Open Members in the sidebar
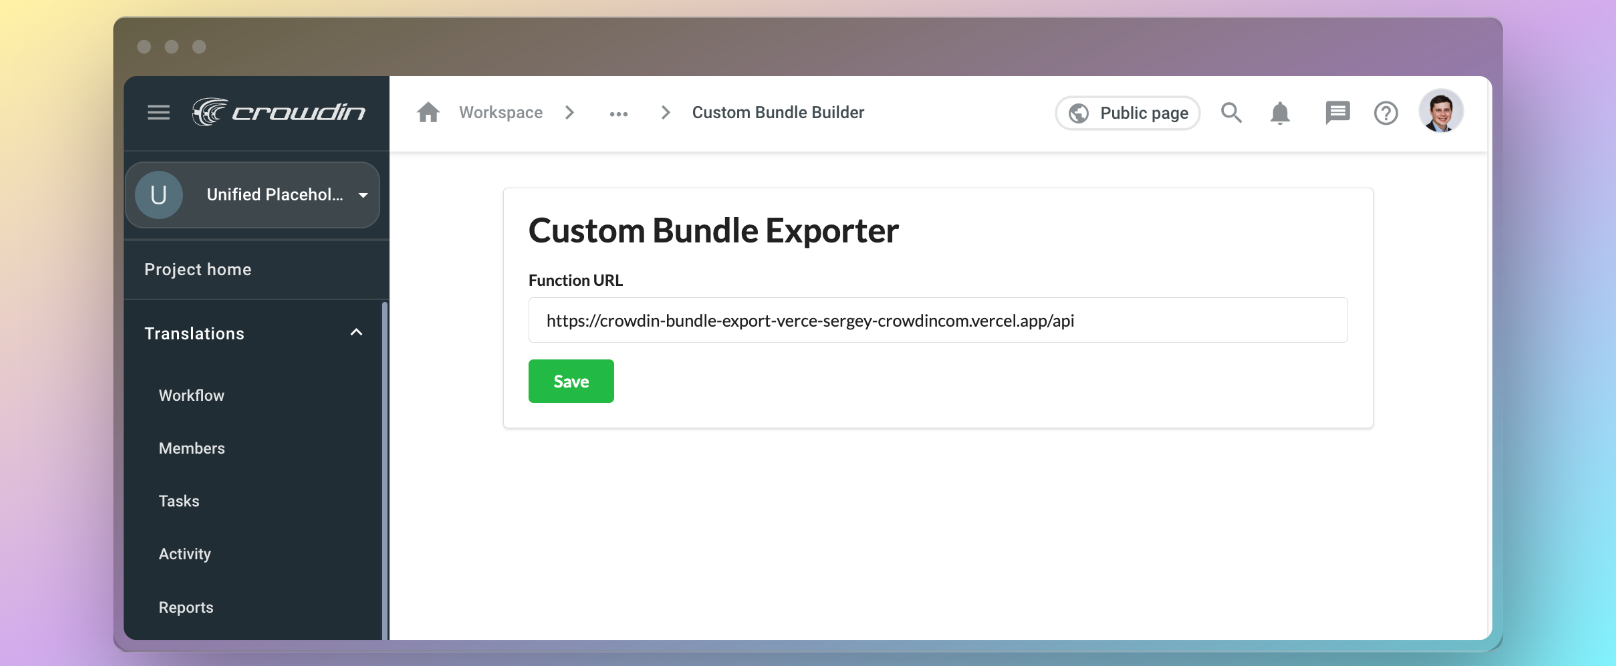1616x666 pixels. pos(192,449)
